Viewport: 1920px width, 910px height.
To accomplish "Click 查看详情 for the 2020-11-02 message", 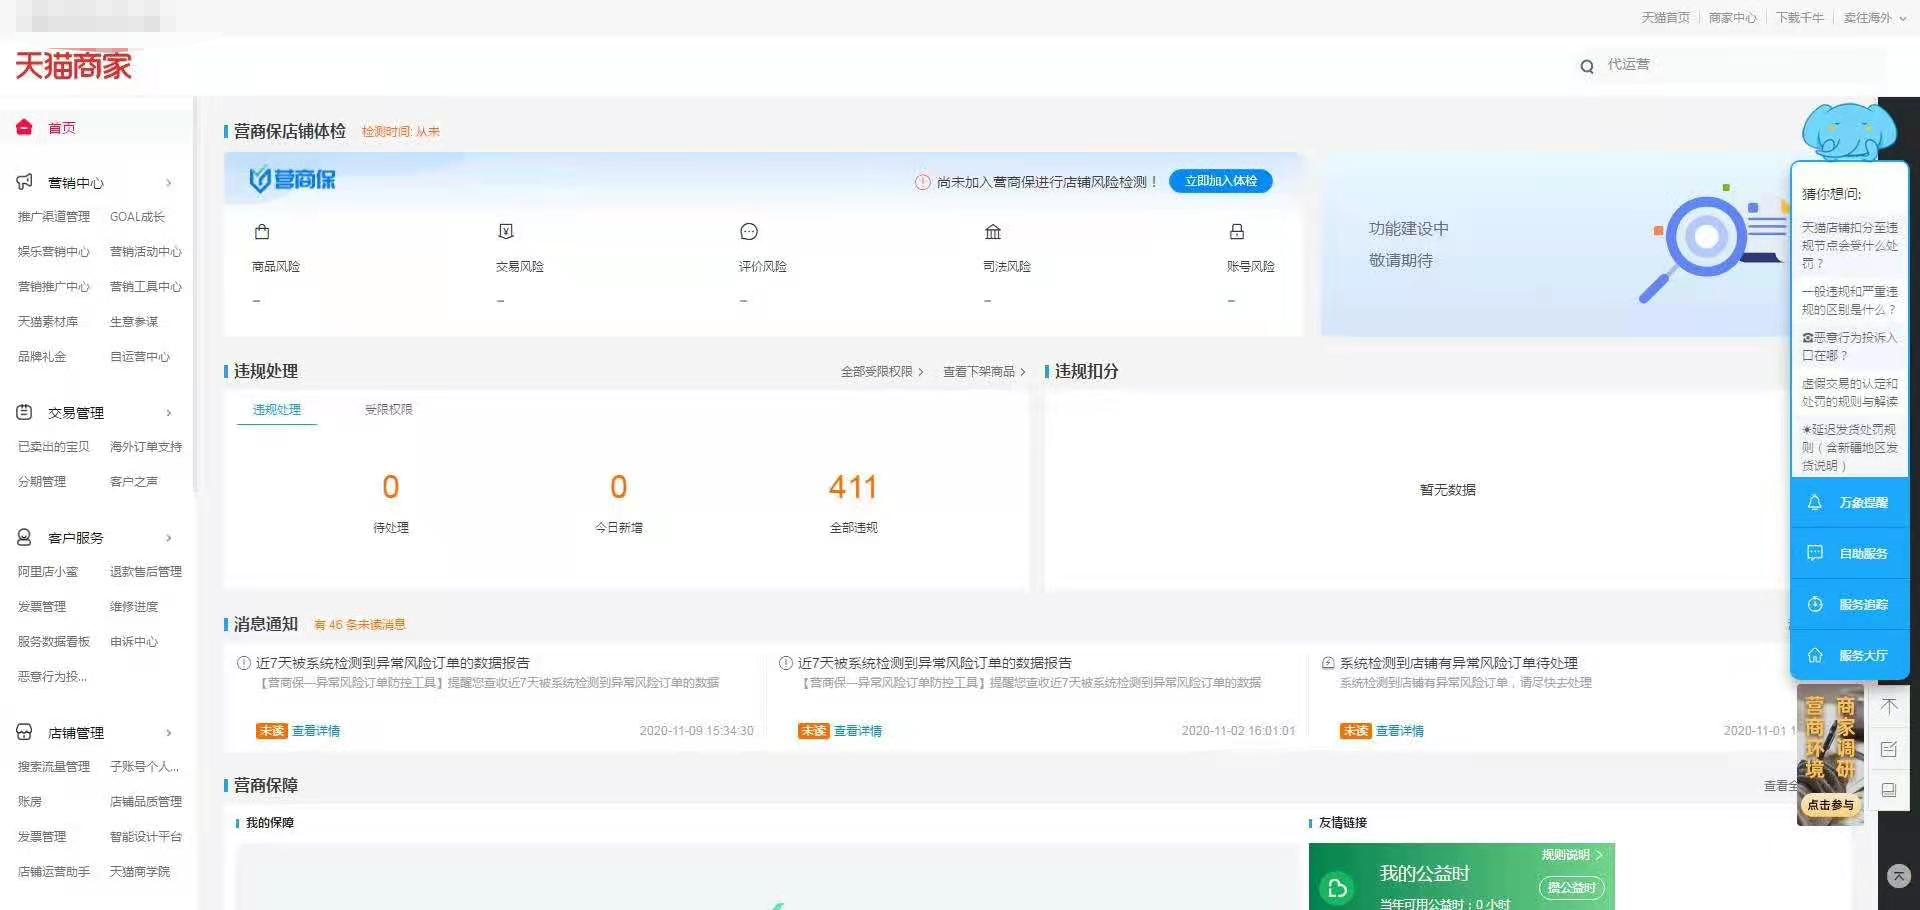I will [x=858, y=731].
